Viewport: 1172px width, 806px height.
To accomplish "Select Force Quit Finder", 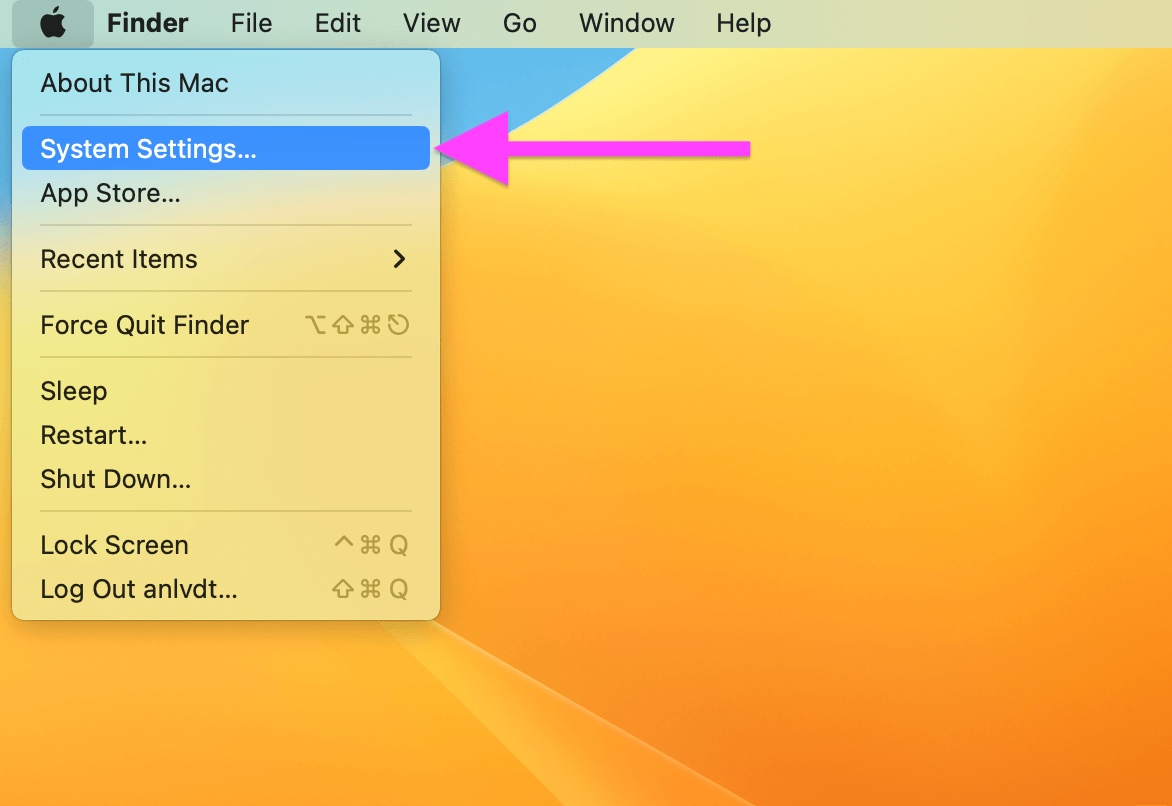I will [144, 324].
